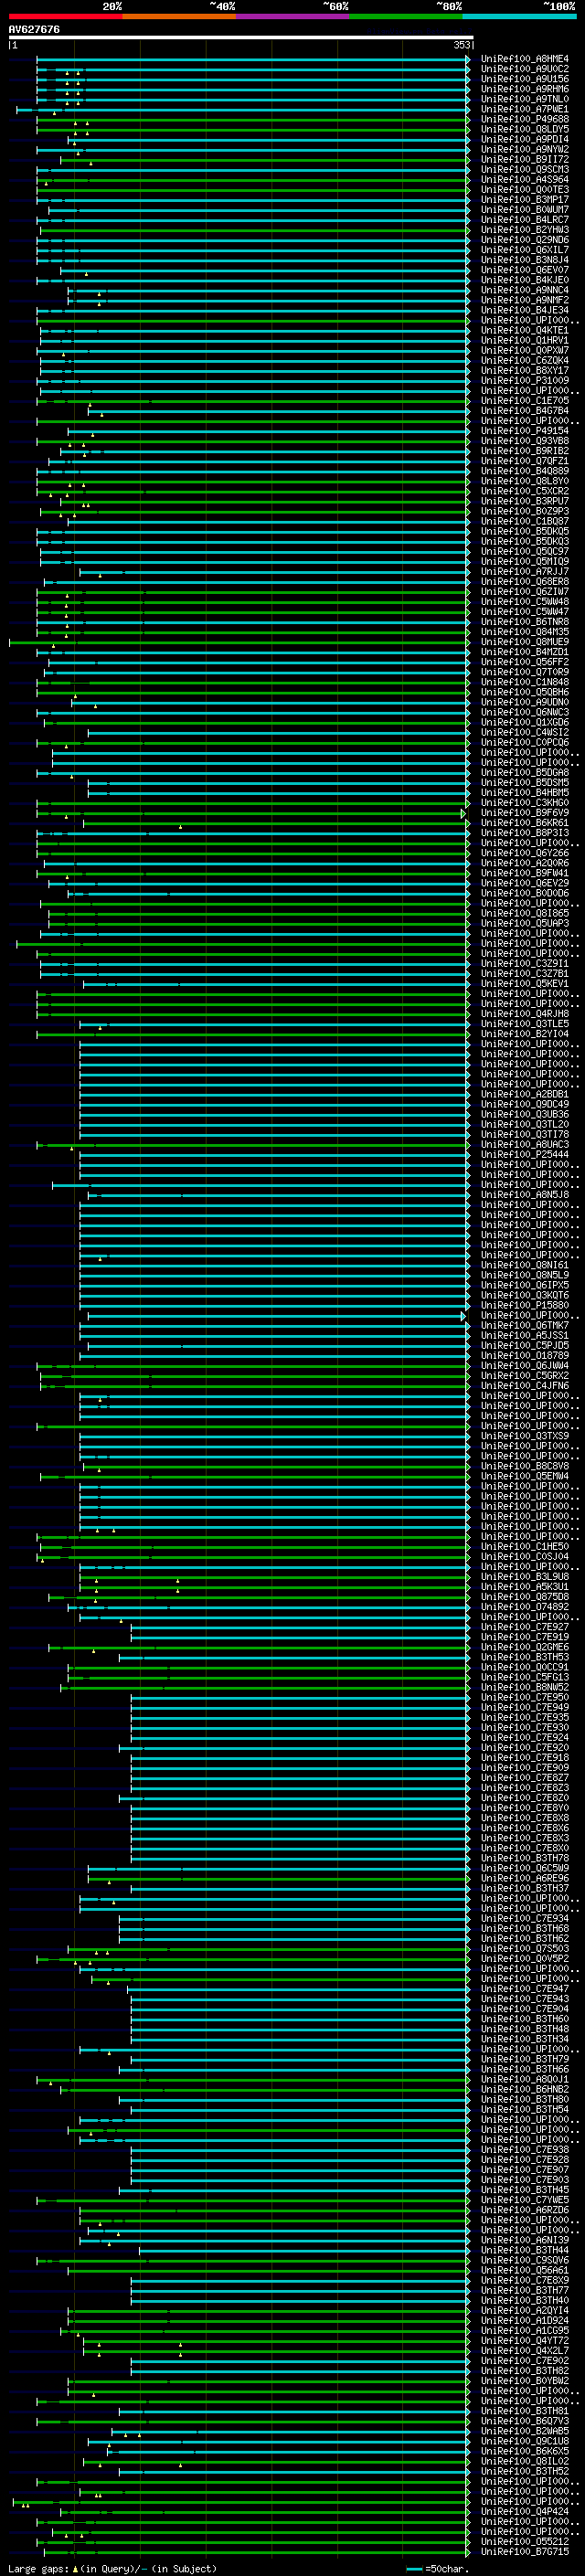The image size is (585, 2576).
Task: Click the cyan =50char scale marker
Action: tap(415, 2568)
